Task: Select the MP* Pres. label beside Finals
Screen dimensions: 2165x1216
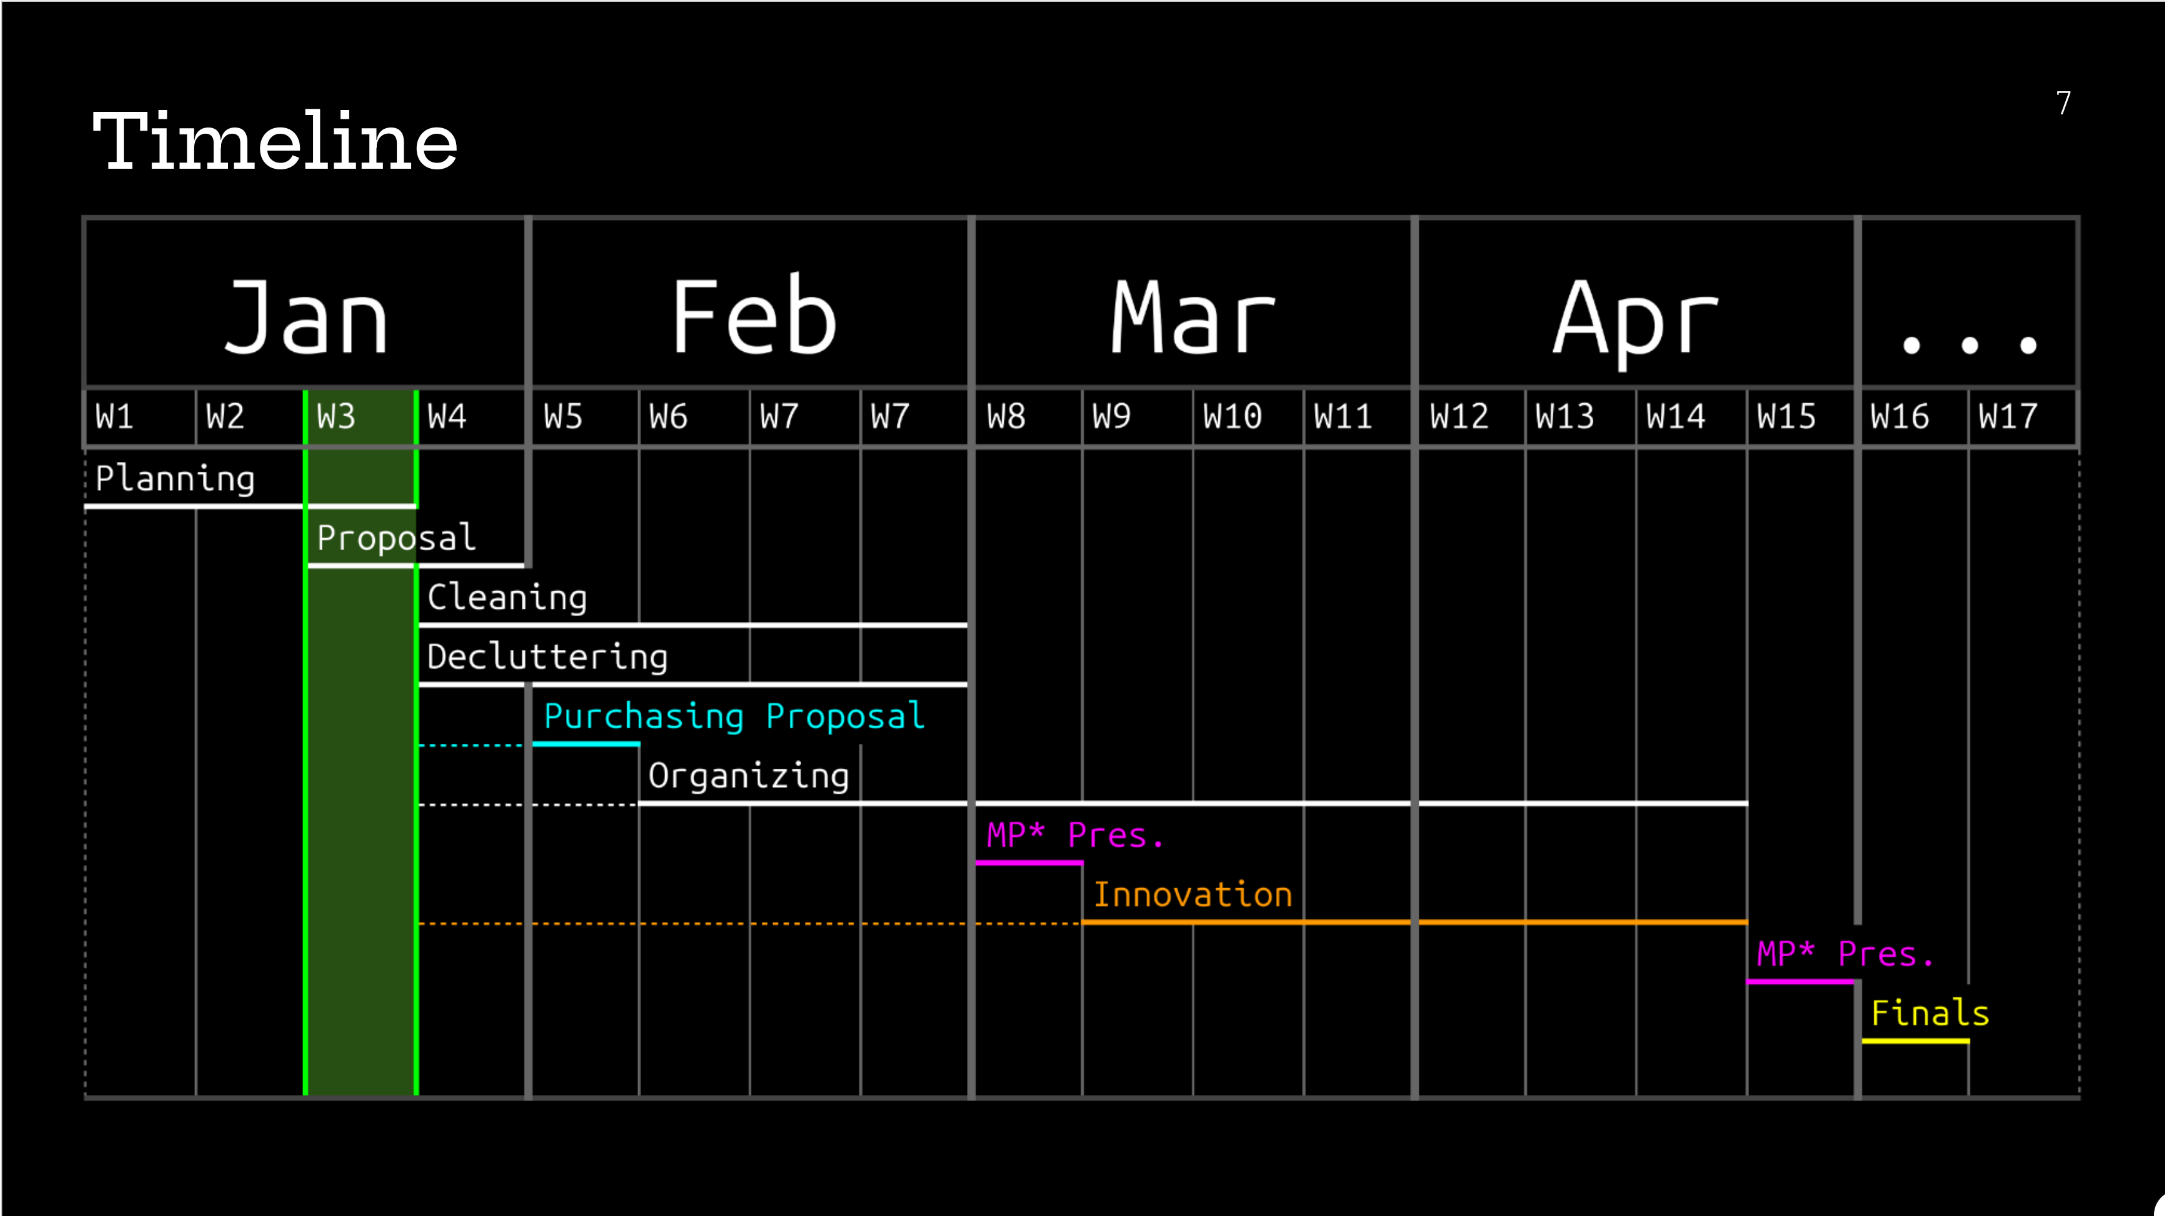Action: pyautogui.click(x=1846, y=954)
